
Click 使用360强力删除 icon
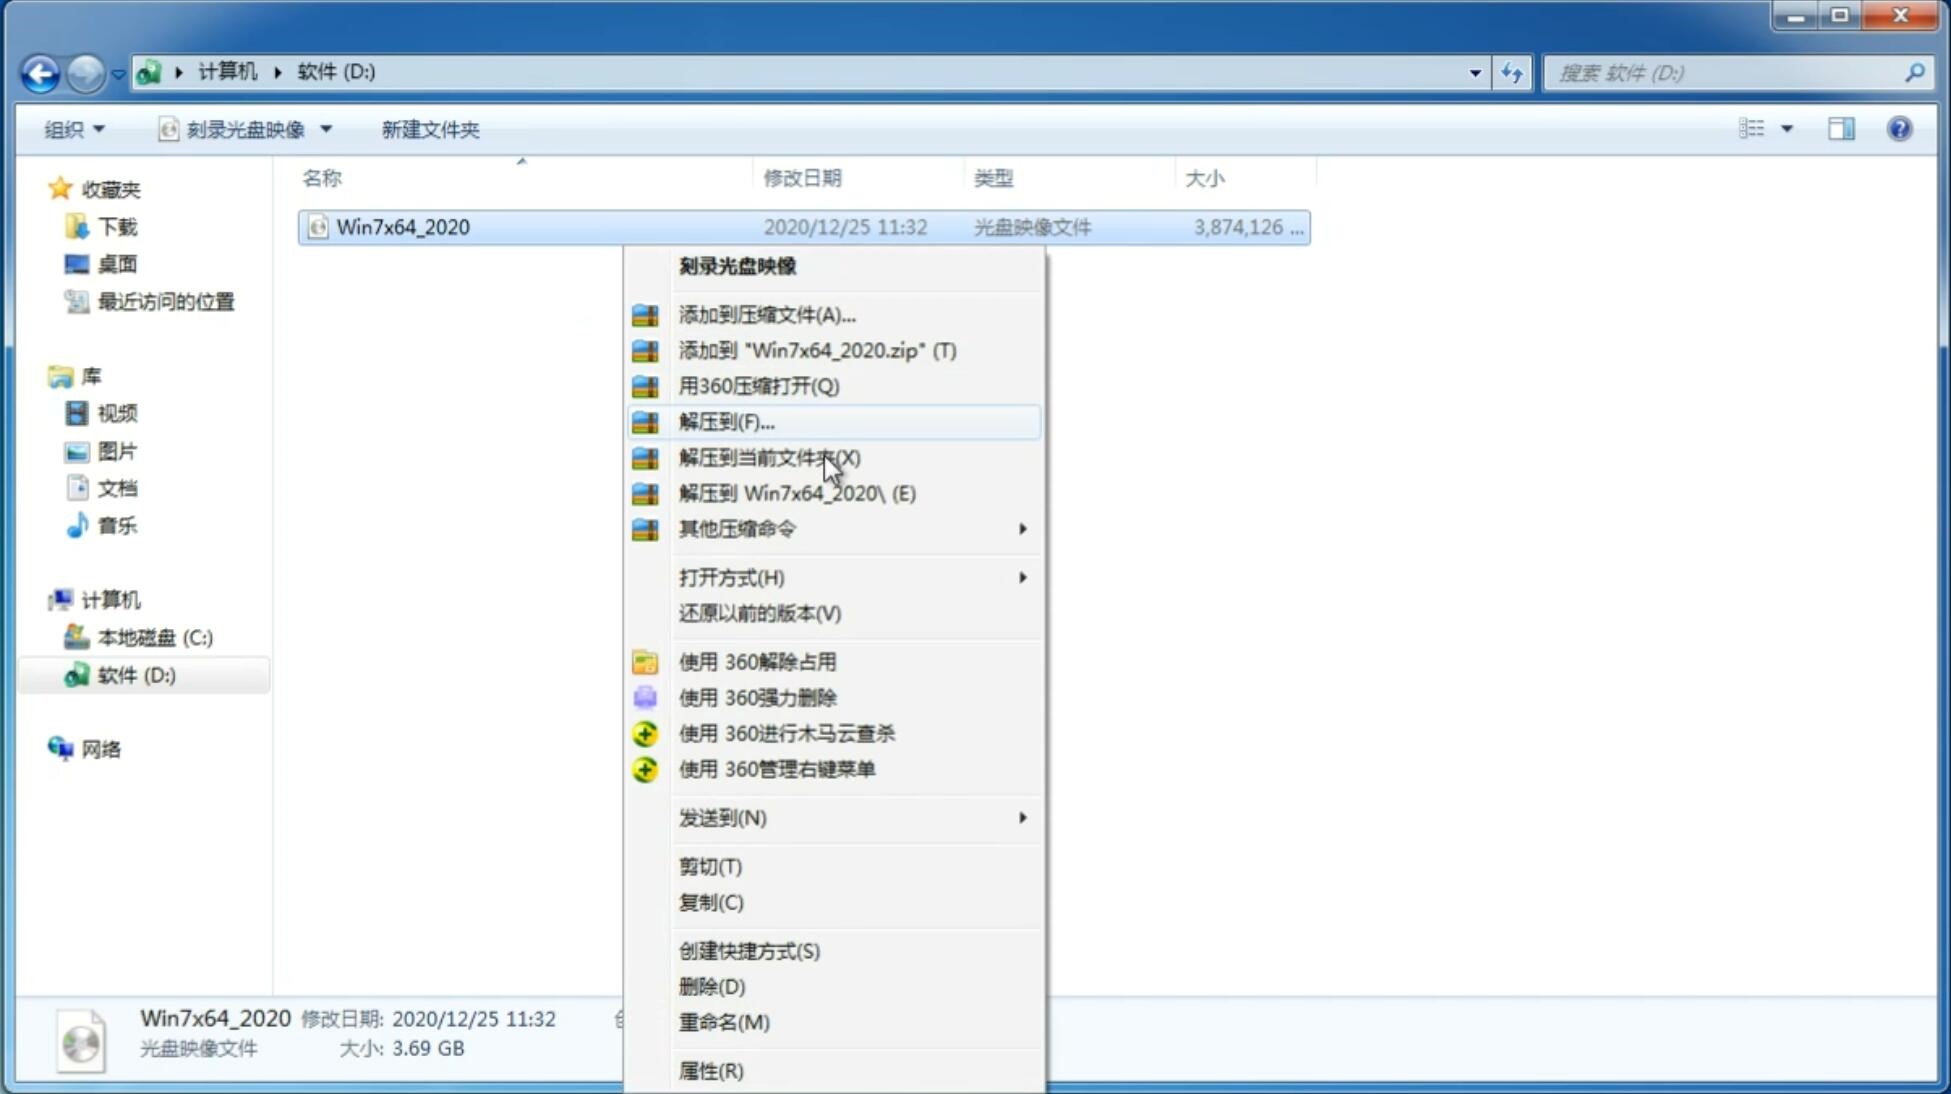click(x=647, y=697)
